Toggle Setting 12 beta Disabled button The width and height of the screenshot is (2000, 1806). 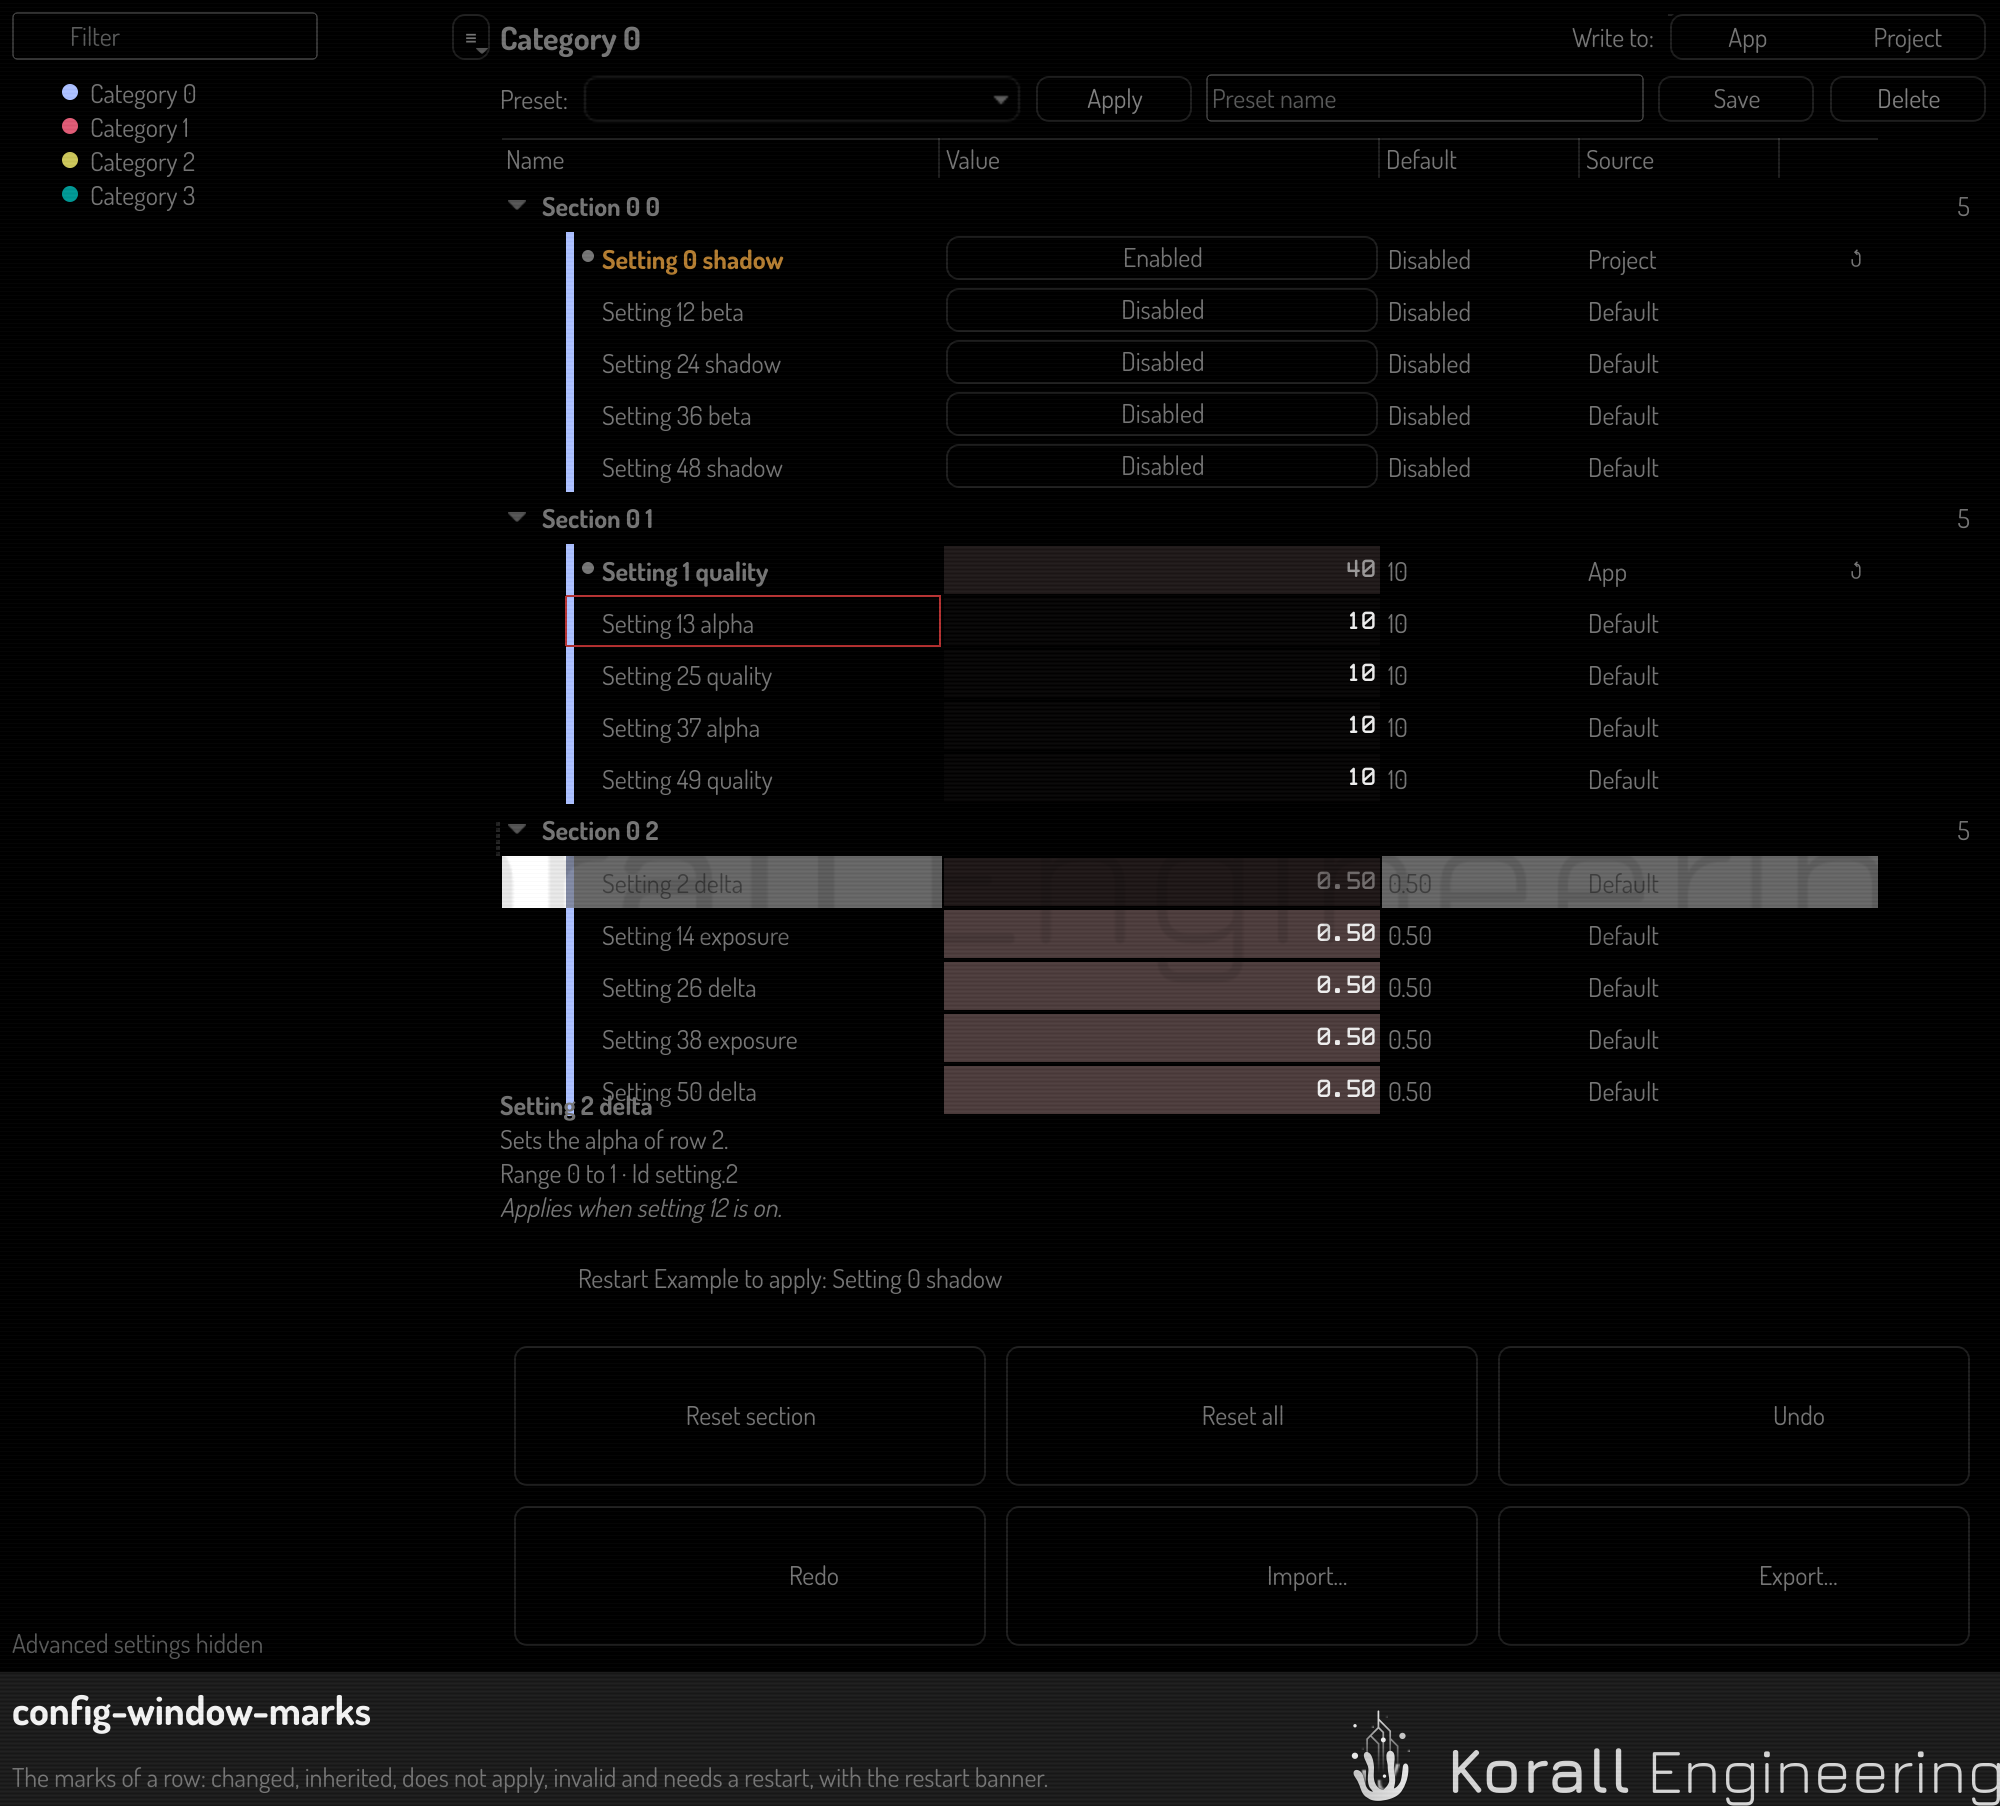coord(1162,310)
